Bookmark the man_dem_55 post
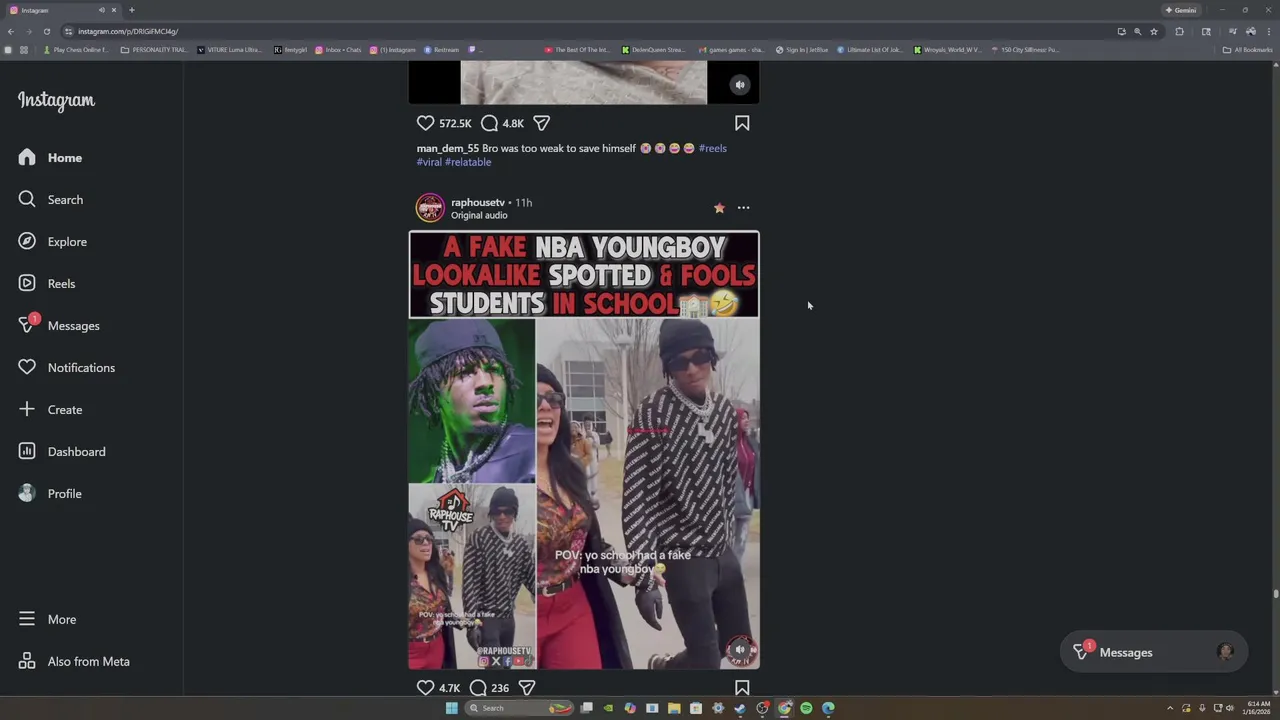 pyautogui.click(x=742, y=123)
